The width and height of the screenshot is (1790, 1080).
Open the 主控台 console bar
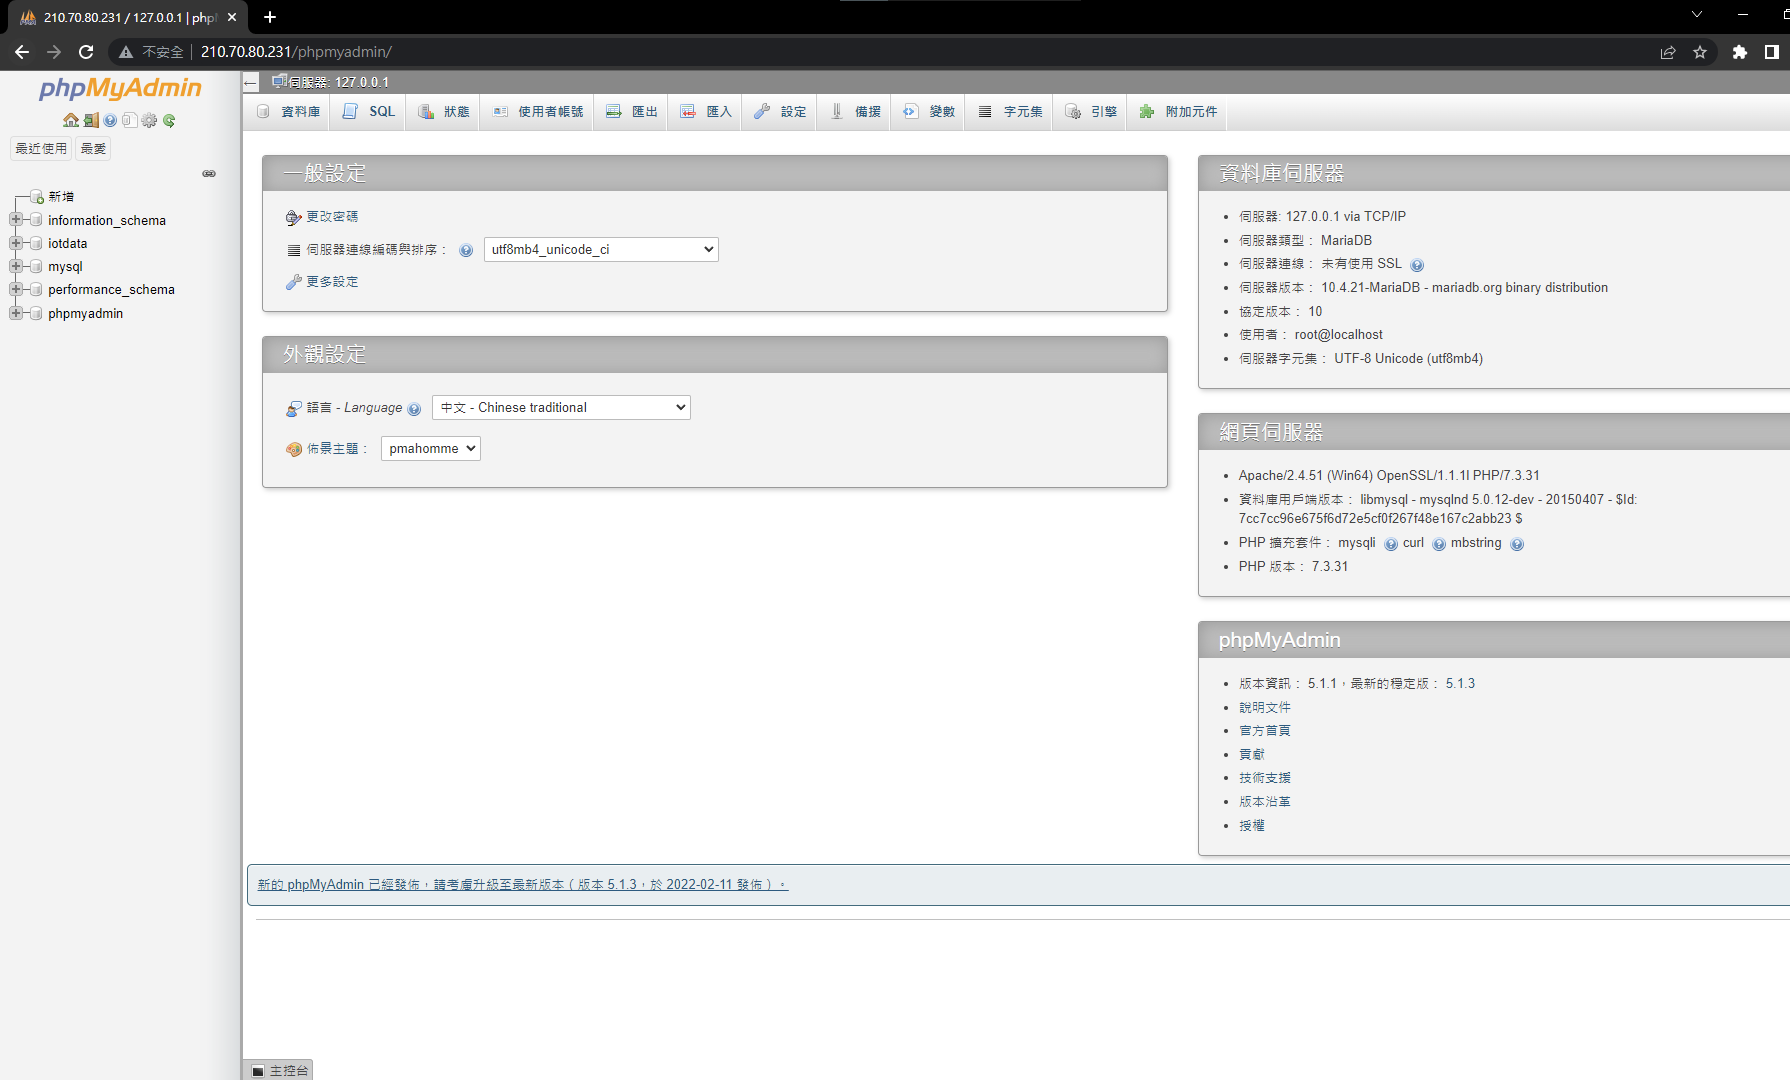(279, 1070)
